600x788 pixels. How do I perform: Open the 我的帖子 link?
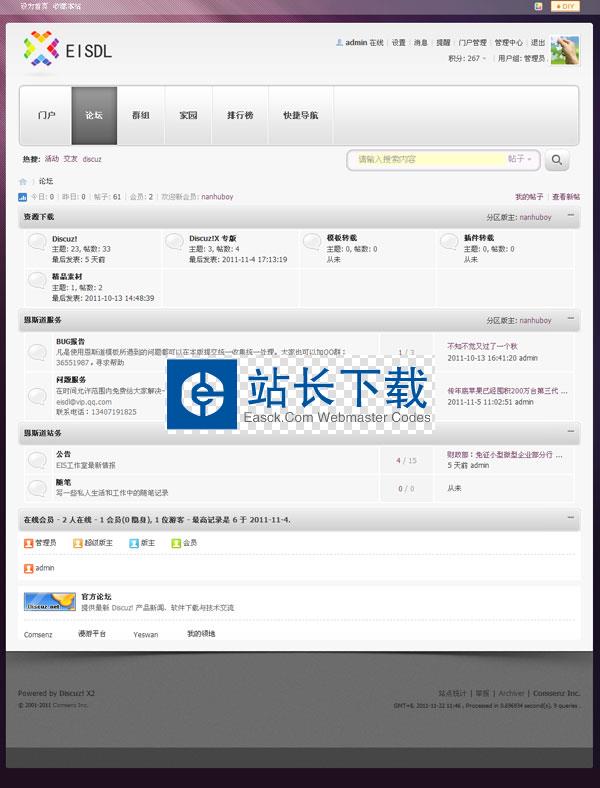pos(529,197)
